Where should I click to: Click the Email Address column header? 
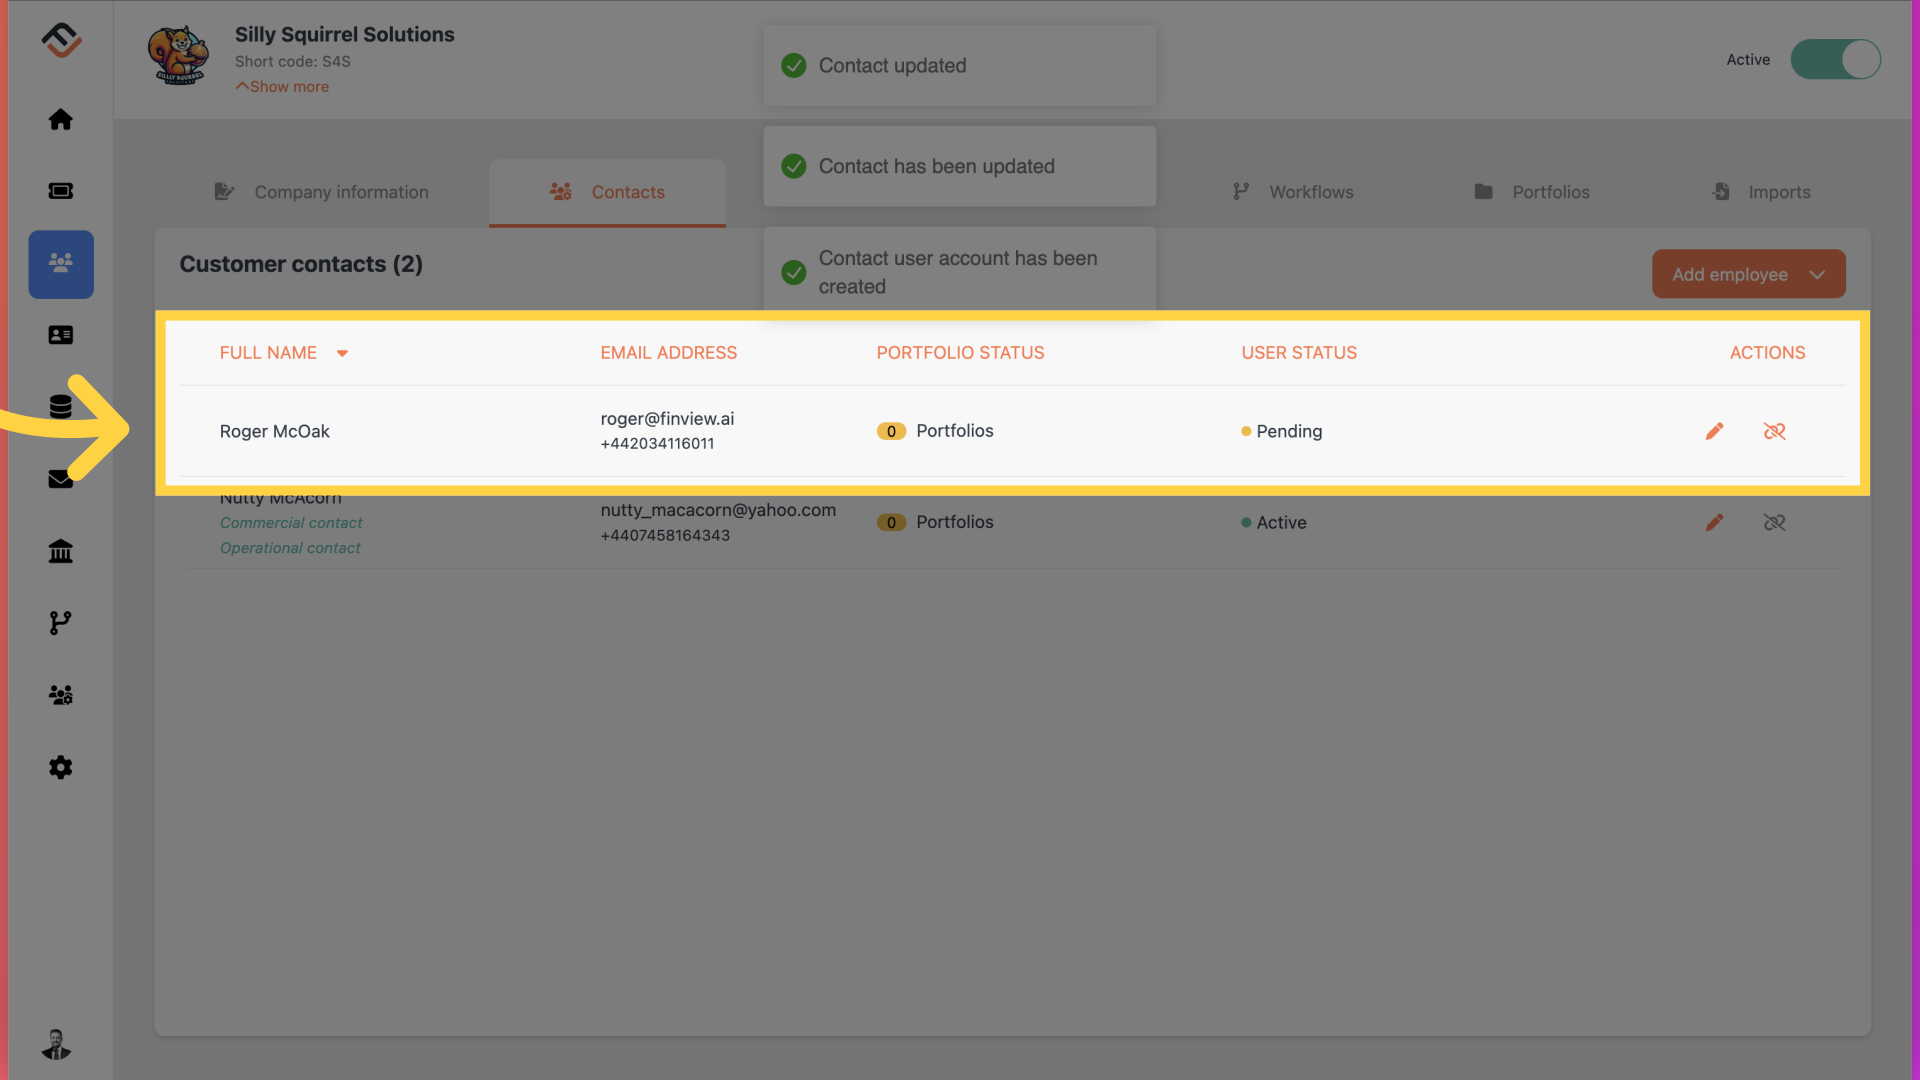pyautogui.click(x=668, y=353)
